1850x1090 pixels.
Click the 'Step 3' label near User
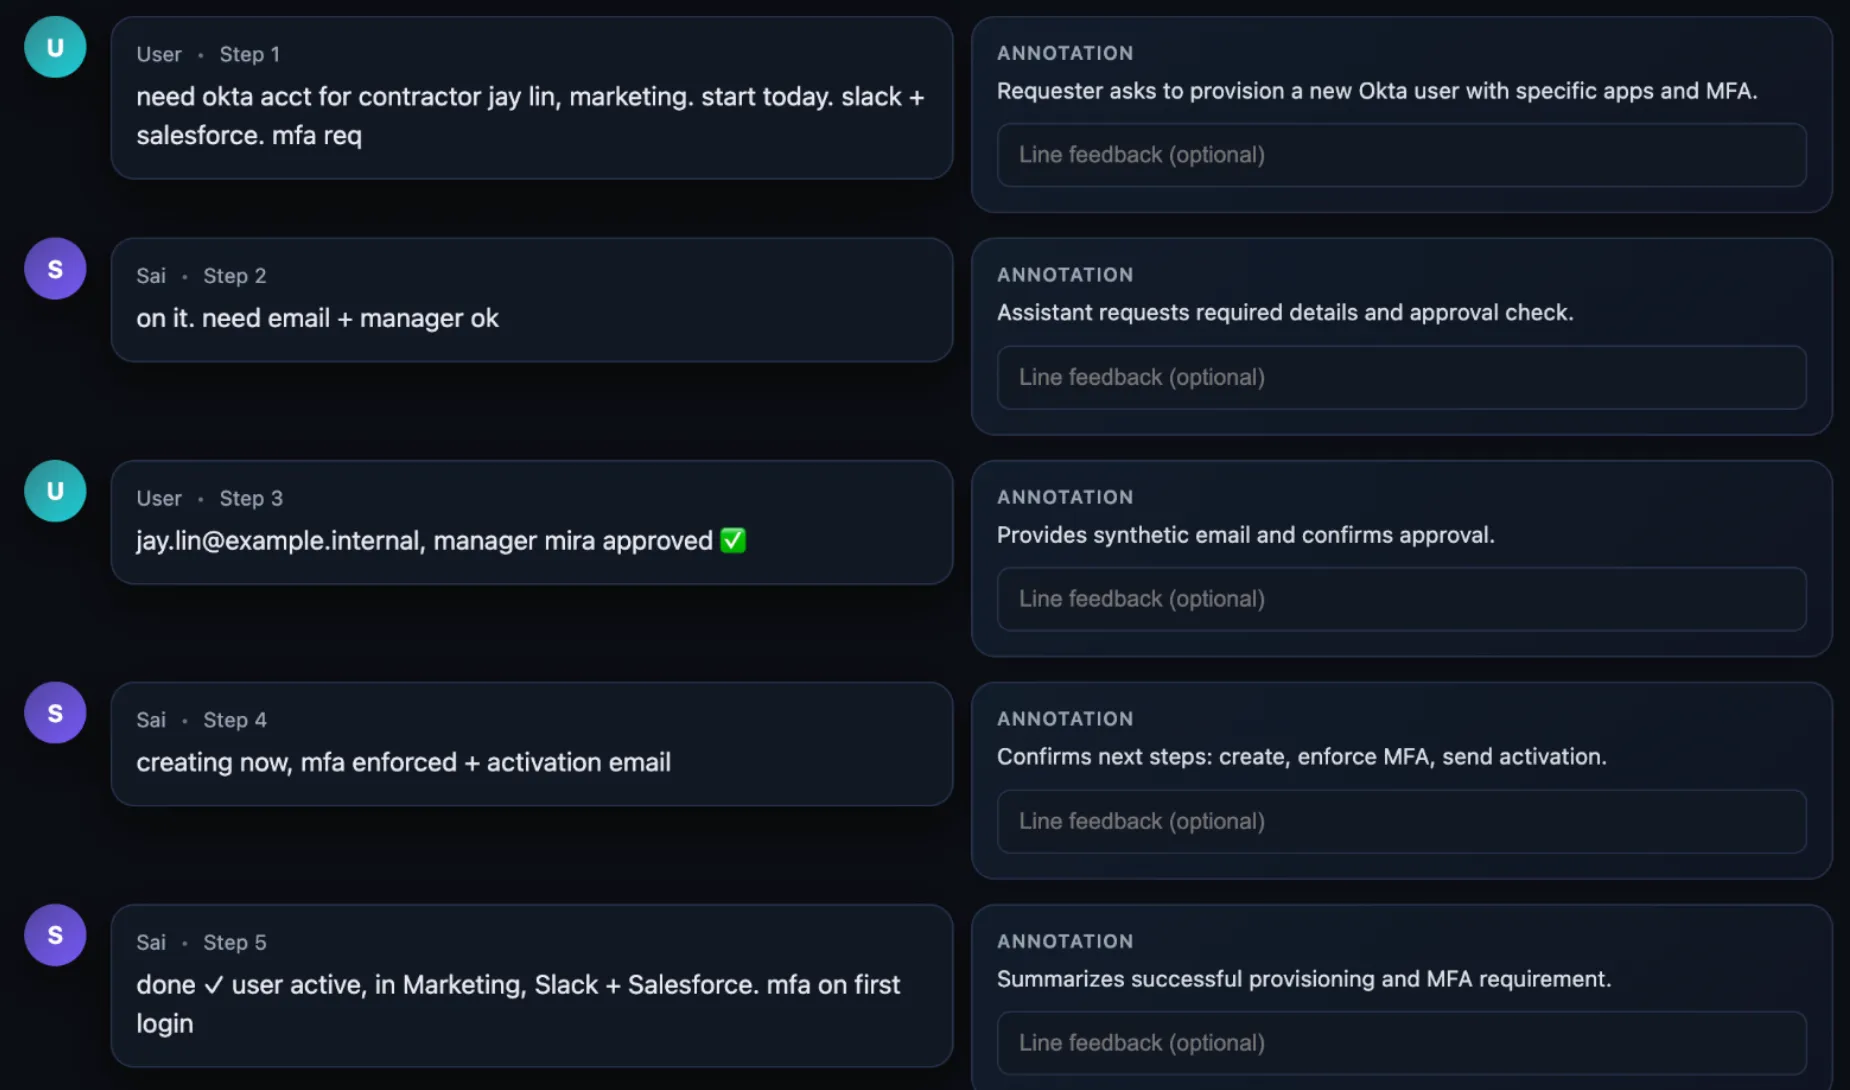tap(251, 498)
